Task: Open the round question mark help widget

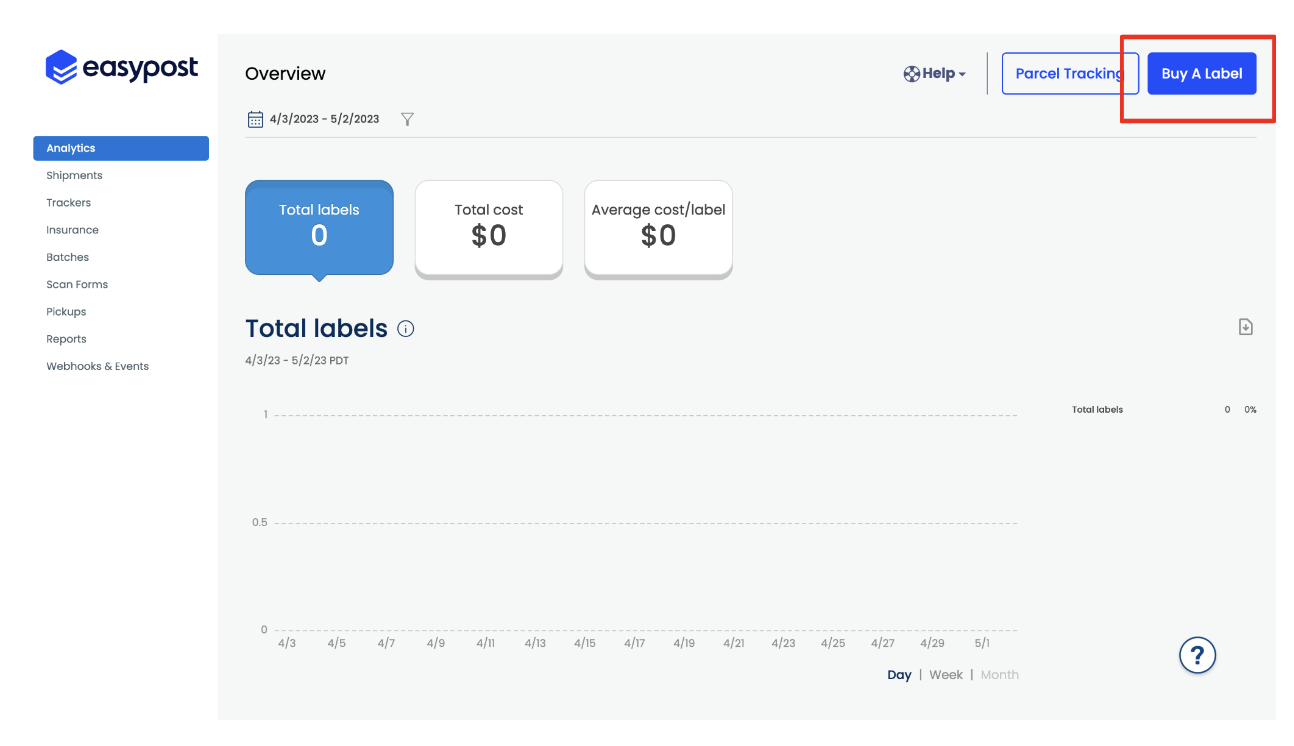Action: [x=1197, y=655]
